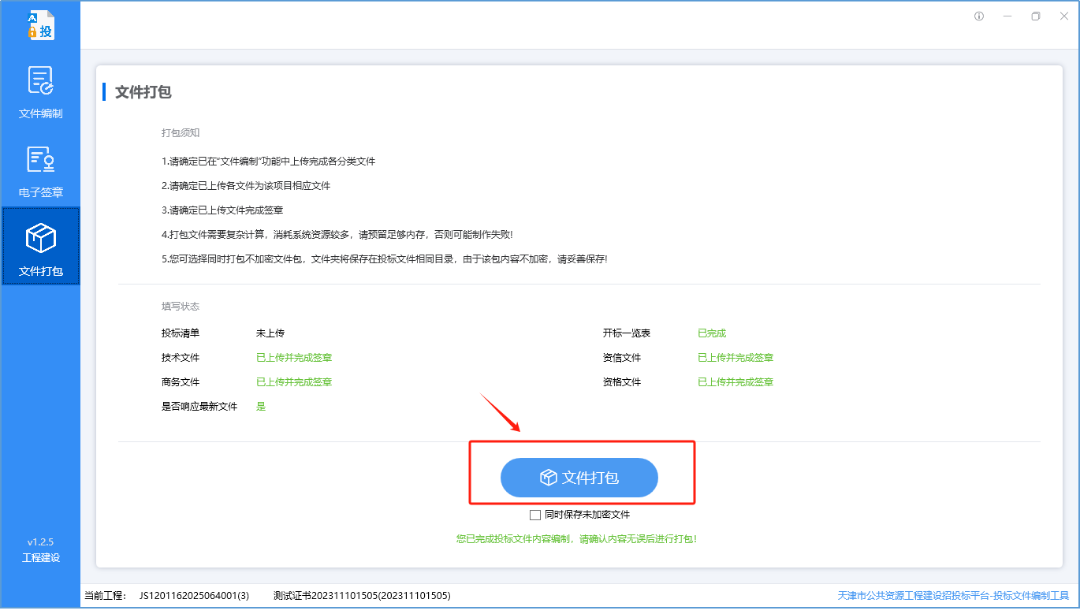Click notice line 3 about 完成签章
1080x610 pixels.
[222, 211]
